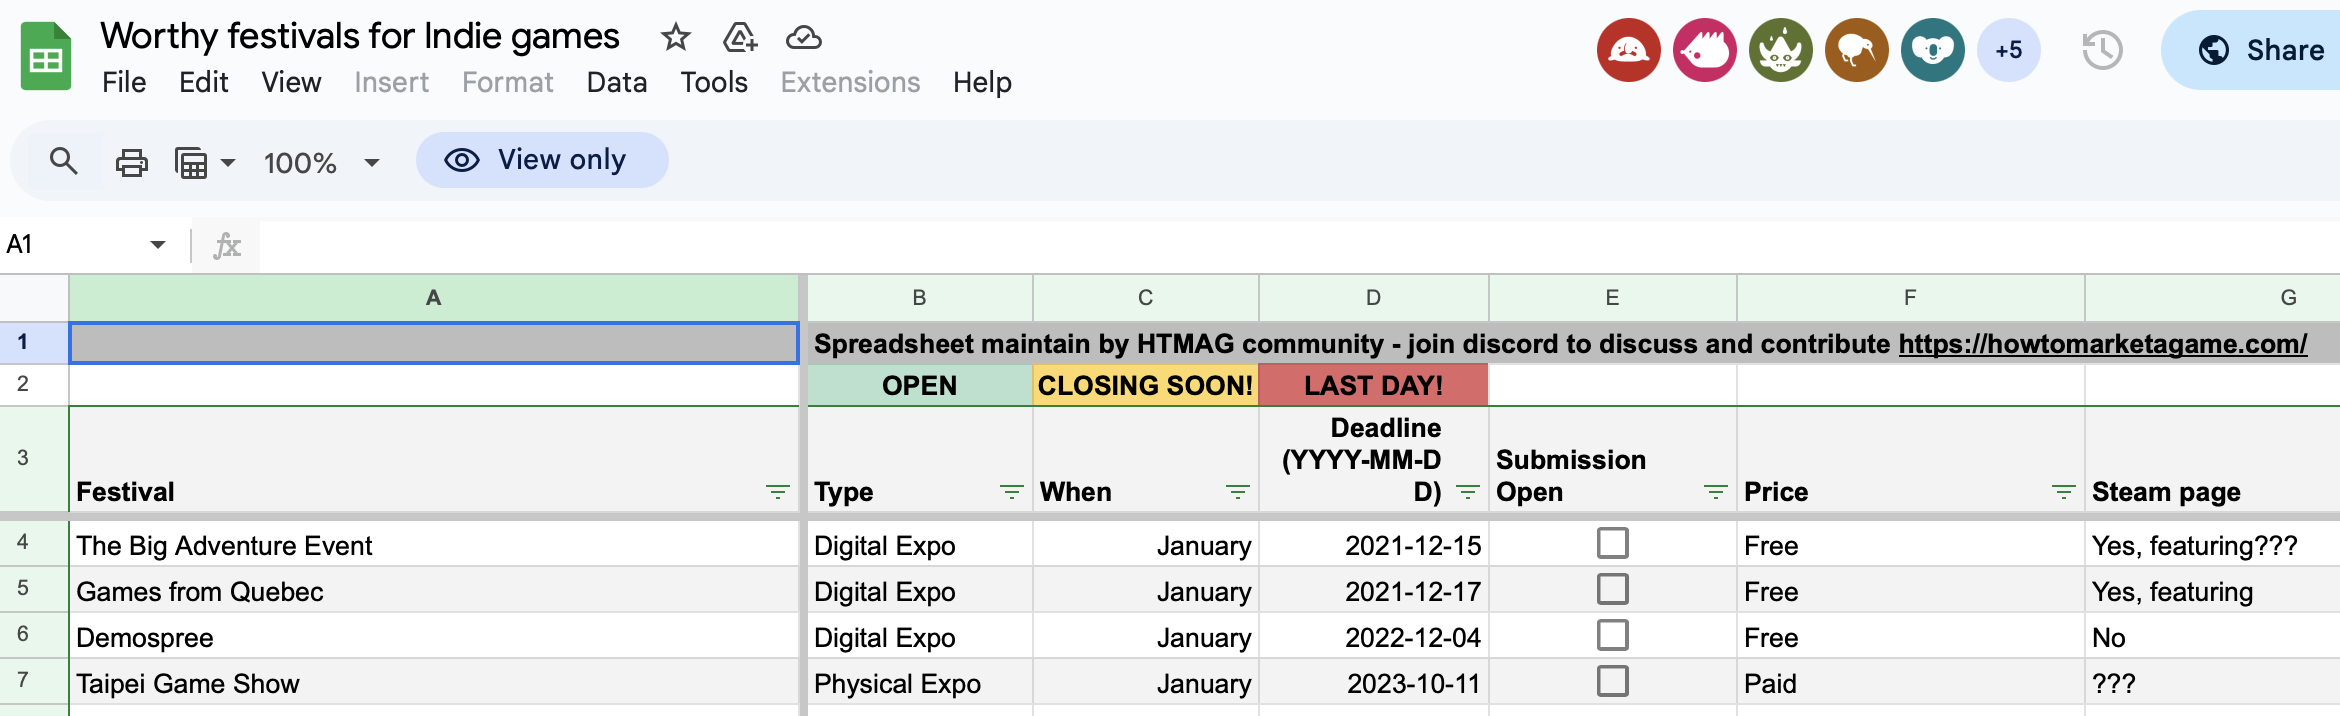
Task: Open the Google Sheets home icon
Action: (x=46, y=57)
